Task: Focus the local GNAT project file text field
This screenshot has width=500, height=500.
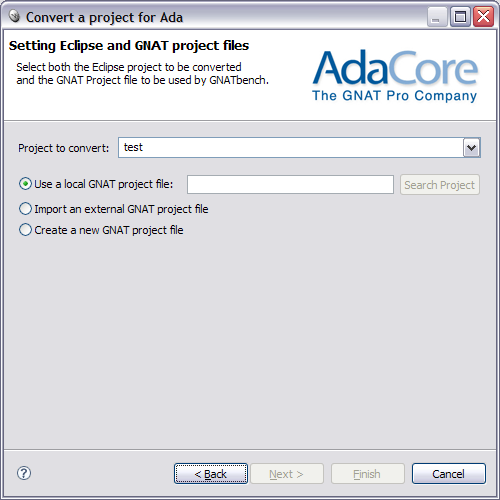Action: pos(290,184)
